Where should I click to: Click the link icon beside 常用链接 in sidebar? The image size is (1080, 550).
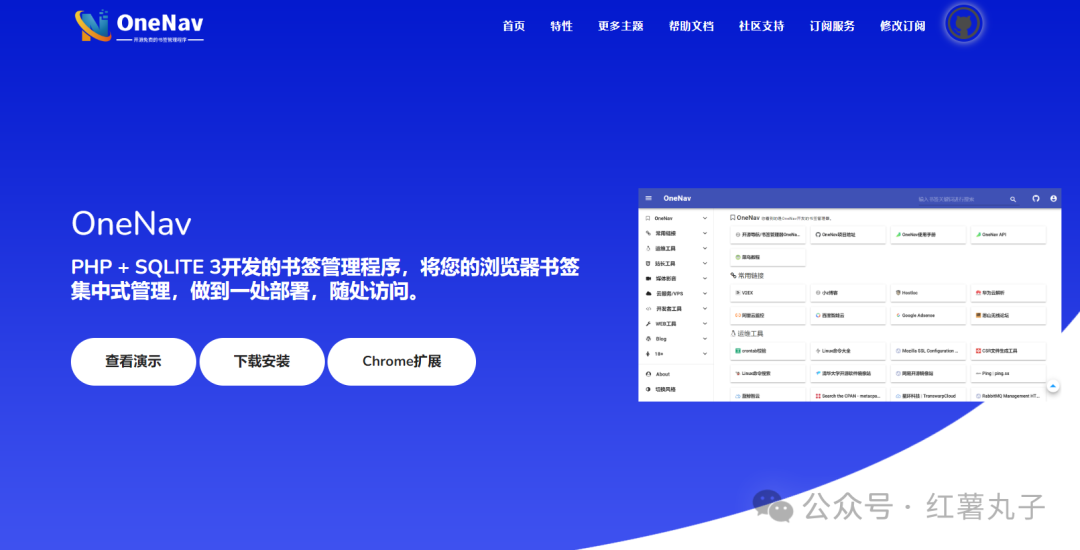tap(647, 233)
